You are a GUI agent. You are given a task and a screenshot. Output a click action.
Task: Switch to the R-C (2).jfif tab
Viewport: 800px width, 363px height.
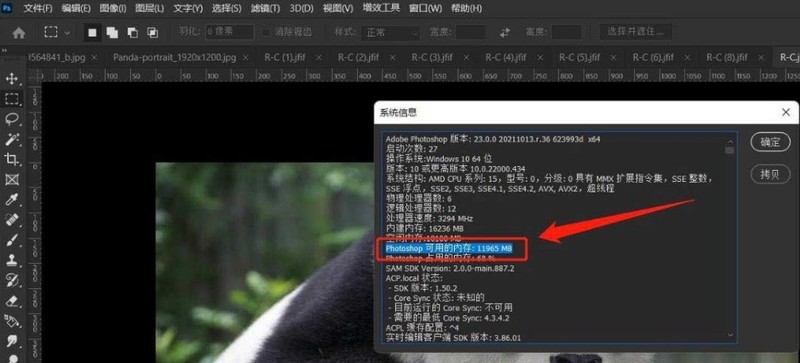click(359, 57)
